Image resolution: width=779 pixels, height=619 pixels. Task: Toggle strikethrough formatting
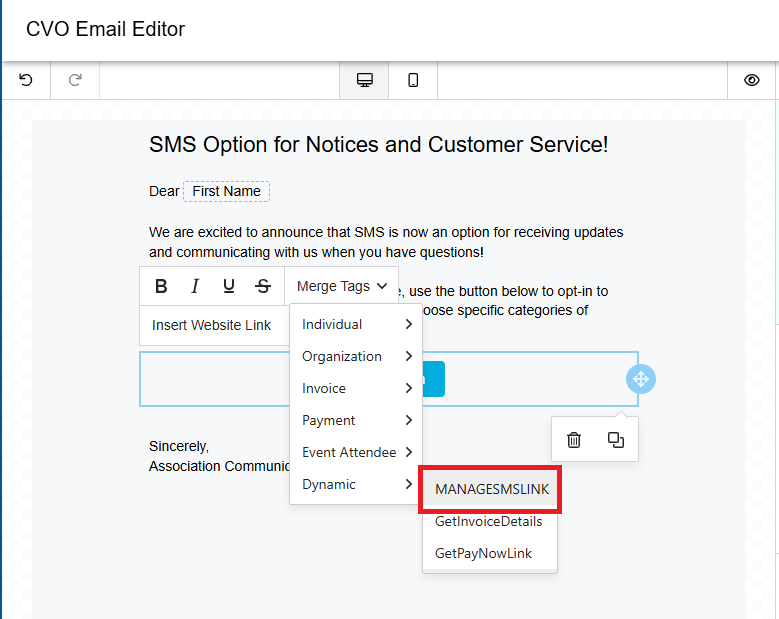(263, 286)
